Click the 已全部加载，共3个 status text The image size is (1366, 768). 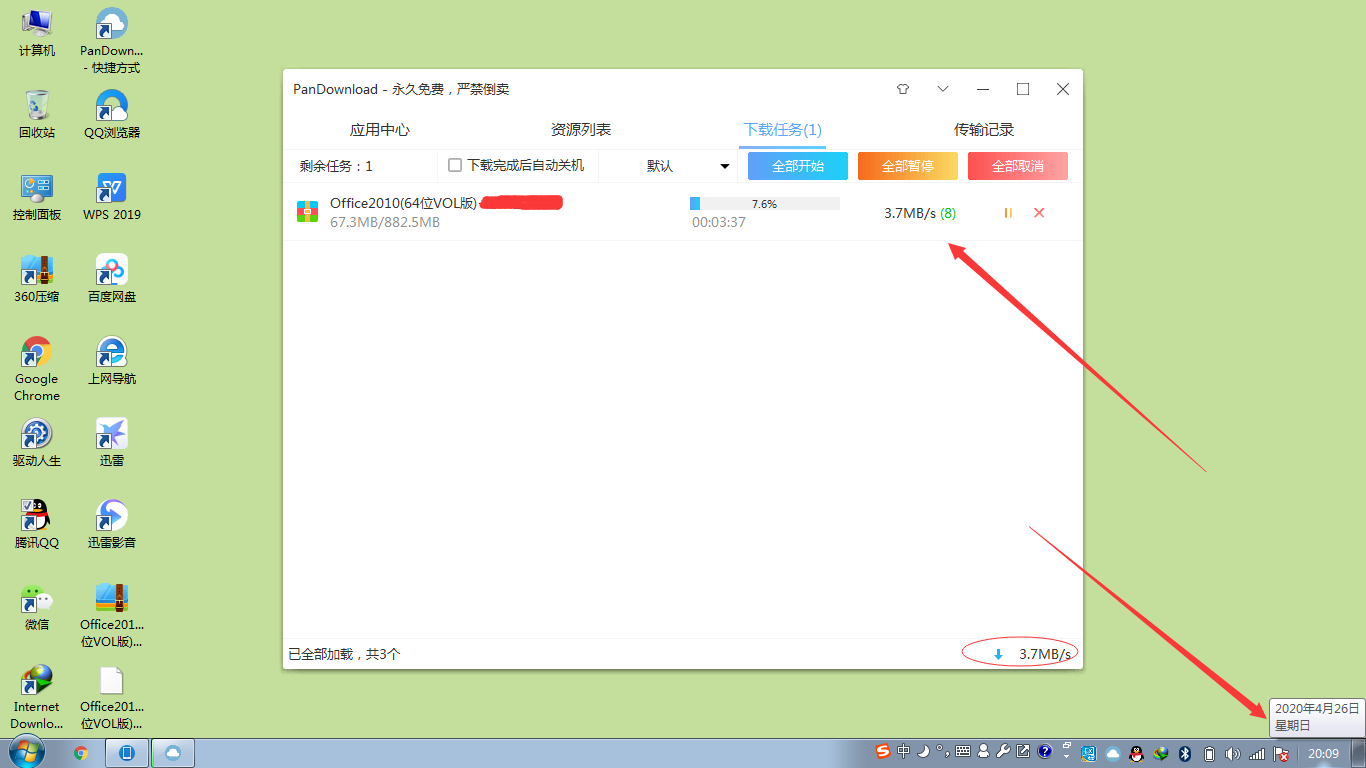(344, 654)
